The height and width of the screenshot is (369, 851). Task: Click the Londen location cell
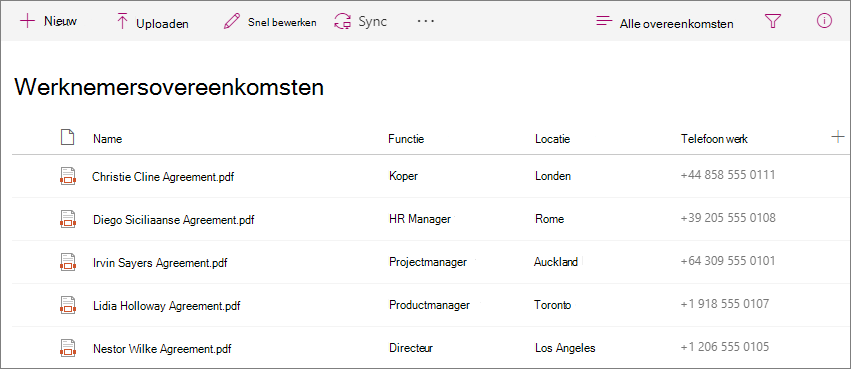coord(553,176)
